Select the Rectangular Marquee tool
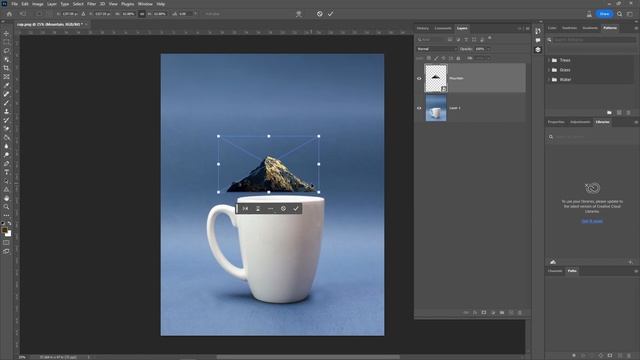640x360 pixels. point(6,42)
